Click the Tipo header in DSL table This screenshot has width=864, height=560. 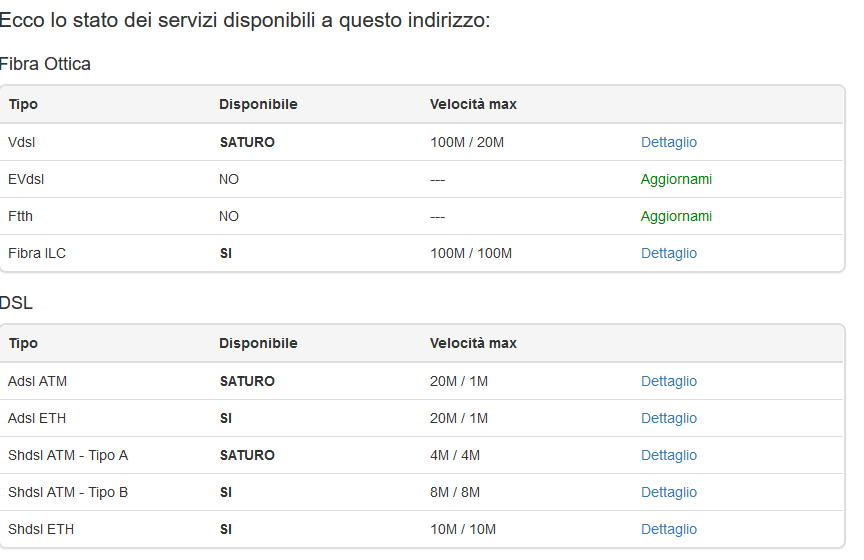point(23,343)
